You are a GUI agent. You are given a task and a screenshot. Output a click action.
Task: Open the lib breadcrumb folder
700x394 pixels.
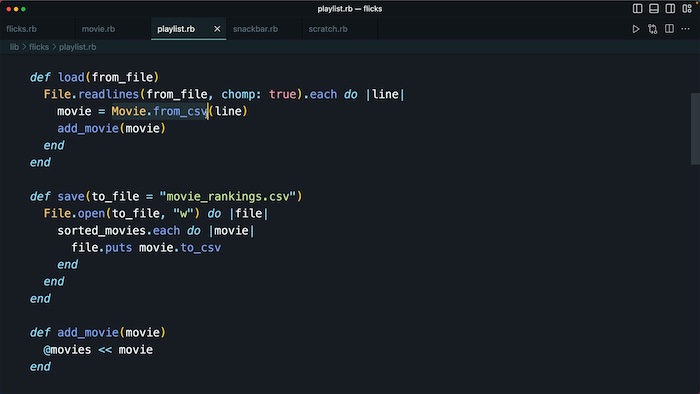click(14, 47)
